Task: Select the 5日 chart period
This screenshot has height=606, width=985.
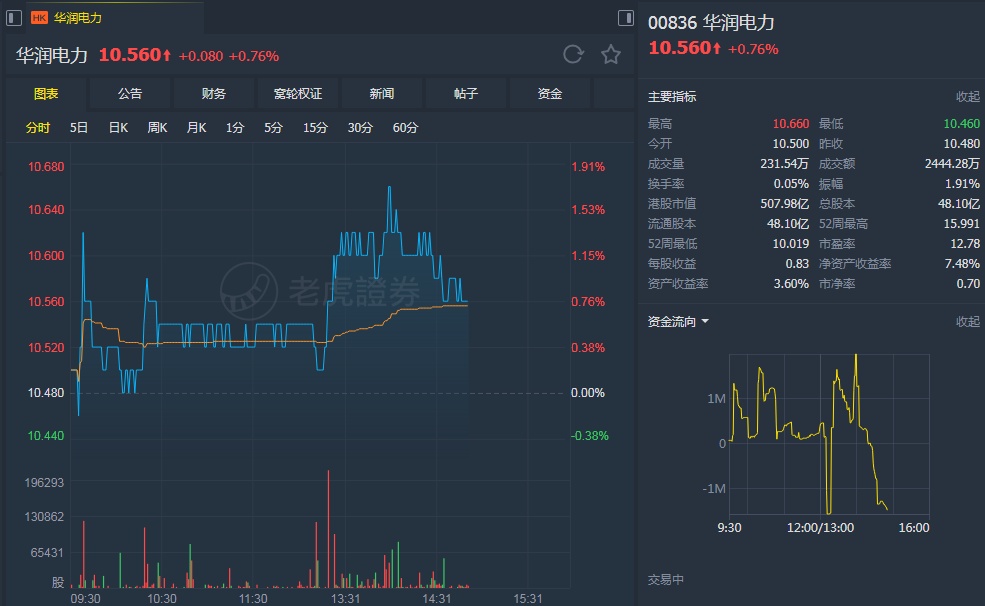Action: coord(79,127)
